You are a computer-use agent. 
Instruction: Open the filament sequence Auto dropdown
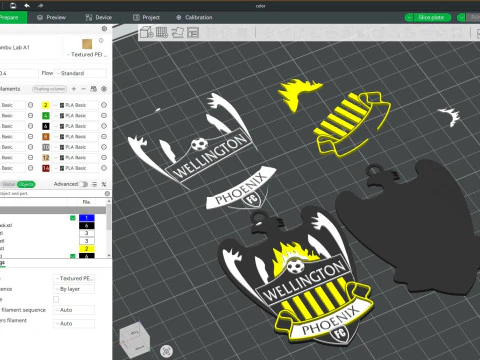(x=74, y=310)
